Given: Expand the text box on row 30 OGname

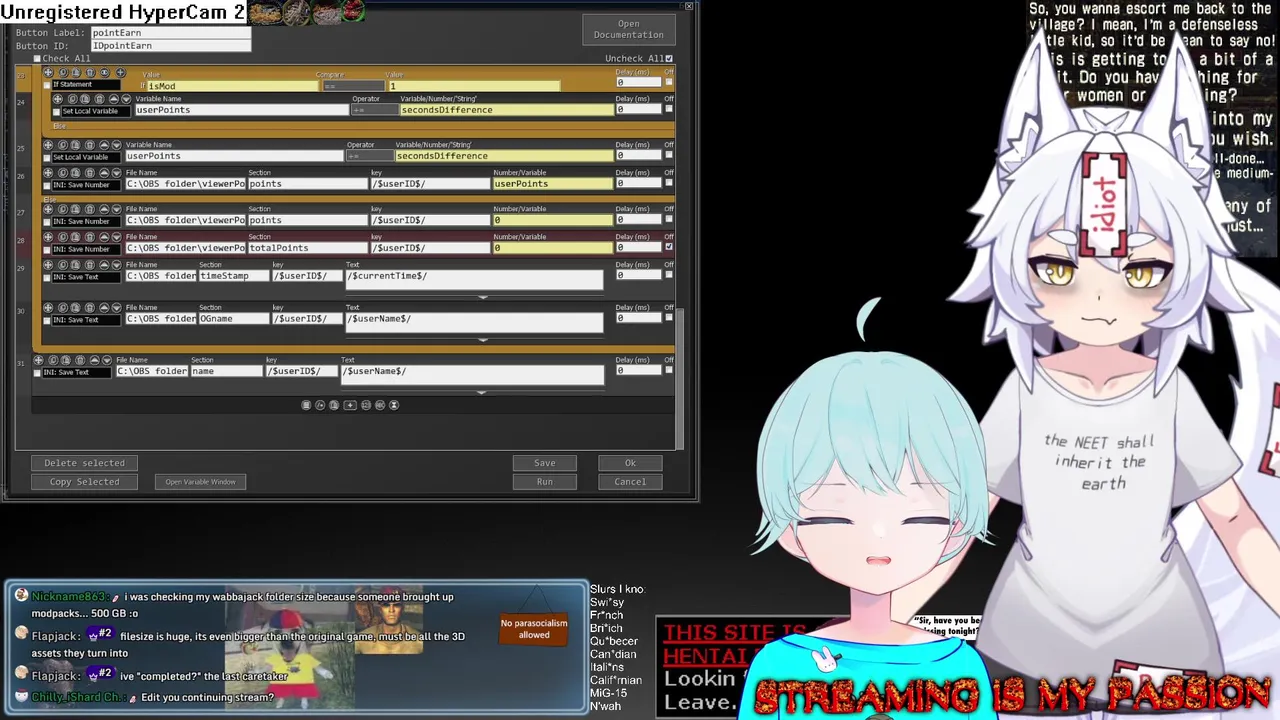Looking at the screenshot, I should click(483, 339).
